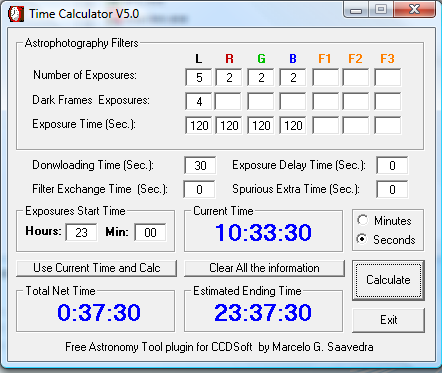Click the R Exposure Time field
442x373 pixels.
[x=229, y=125]
